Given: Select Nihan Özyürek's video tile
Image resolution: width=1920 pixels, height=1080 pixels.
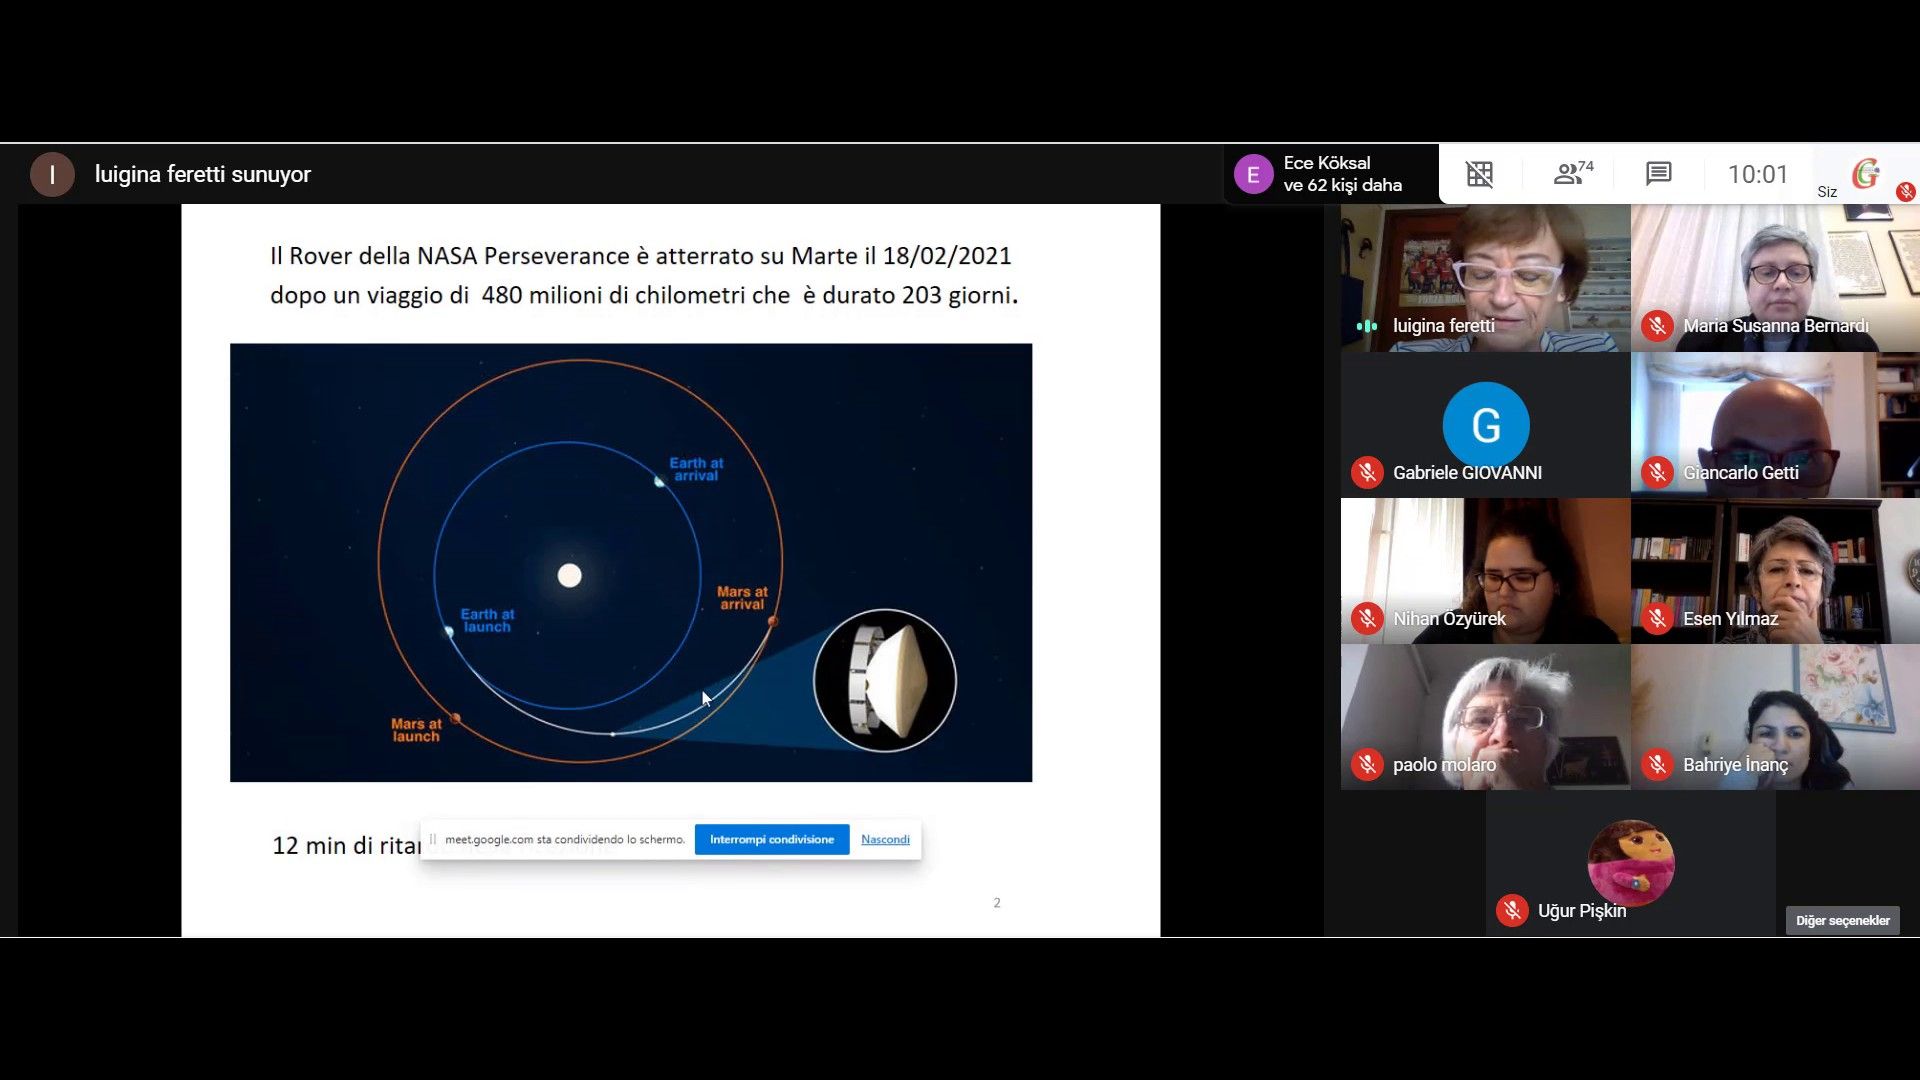Looking at the screenshot, I should [1485, 571].
